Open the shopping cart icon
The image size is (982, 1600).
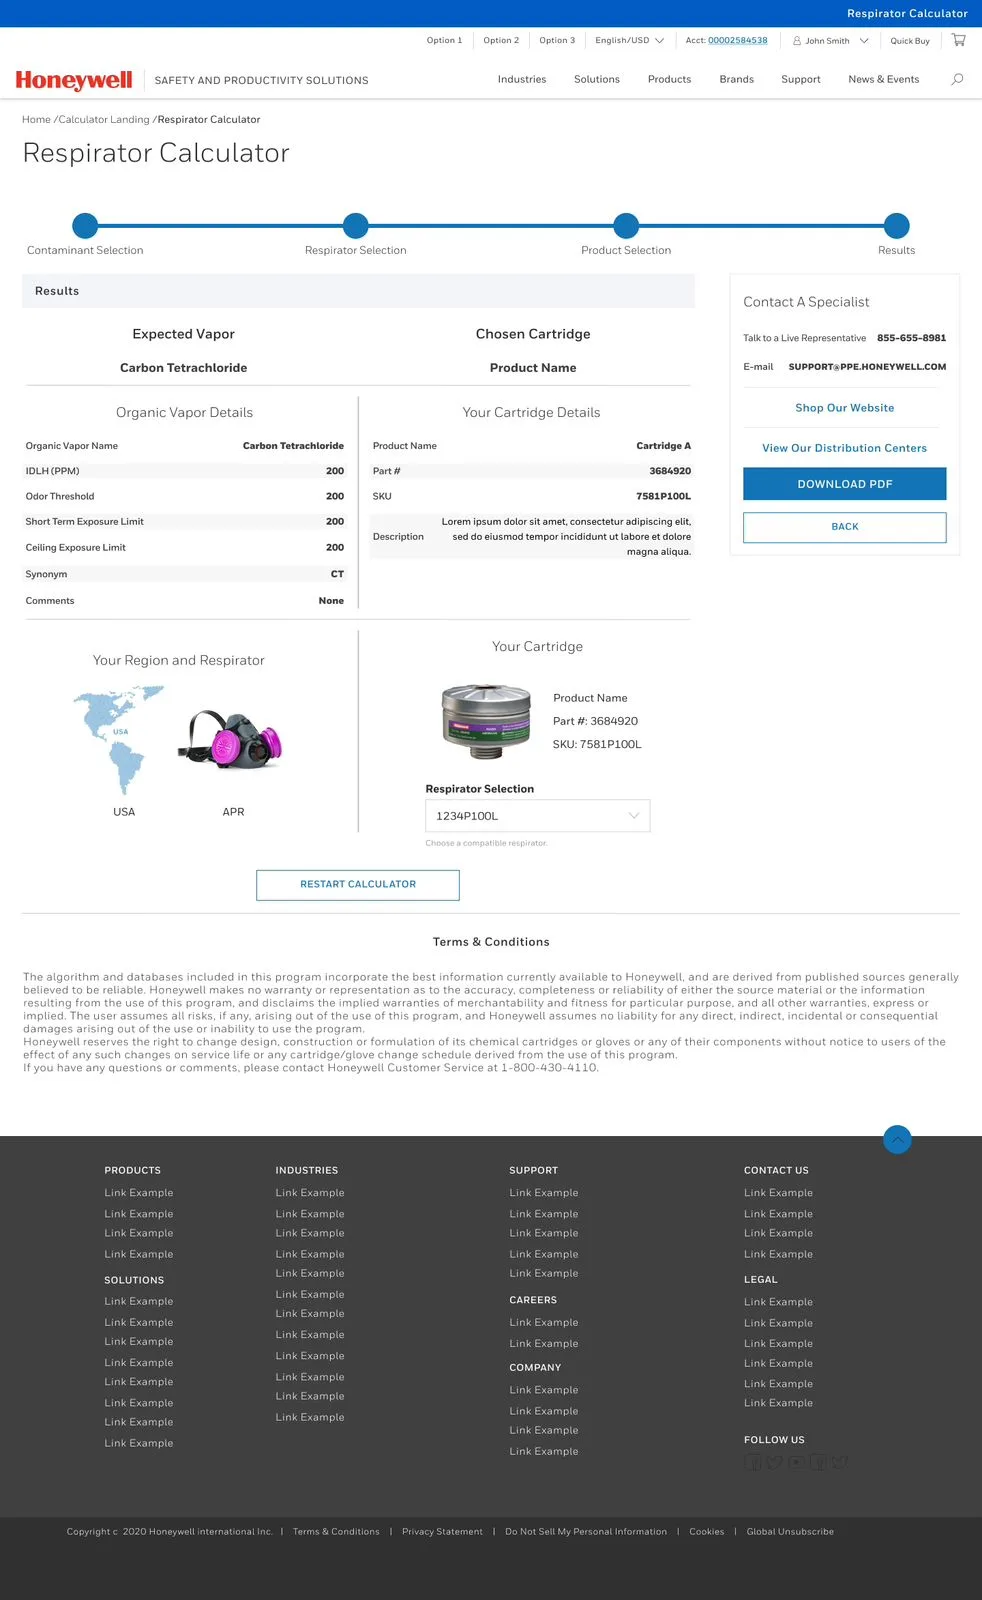958,40
